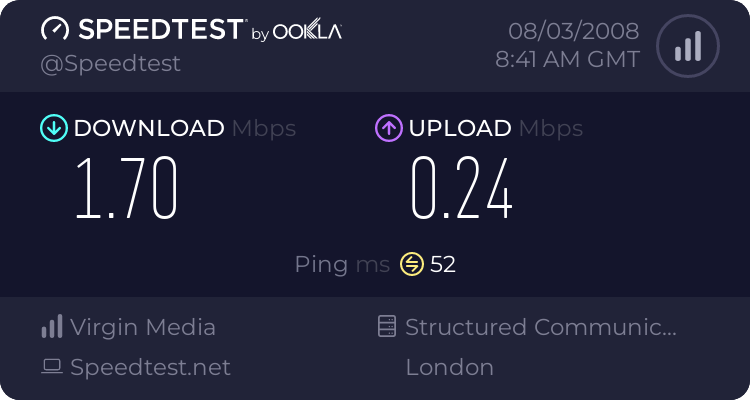Click the 0.24 upload speed value
The width and height of the screenshot is (750, 400).
coord(462,188)
